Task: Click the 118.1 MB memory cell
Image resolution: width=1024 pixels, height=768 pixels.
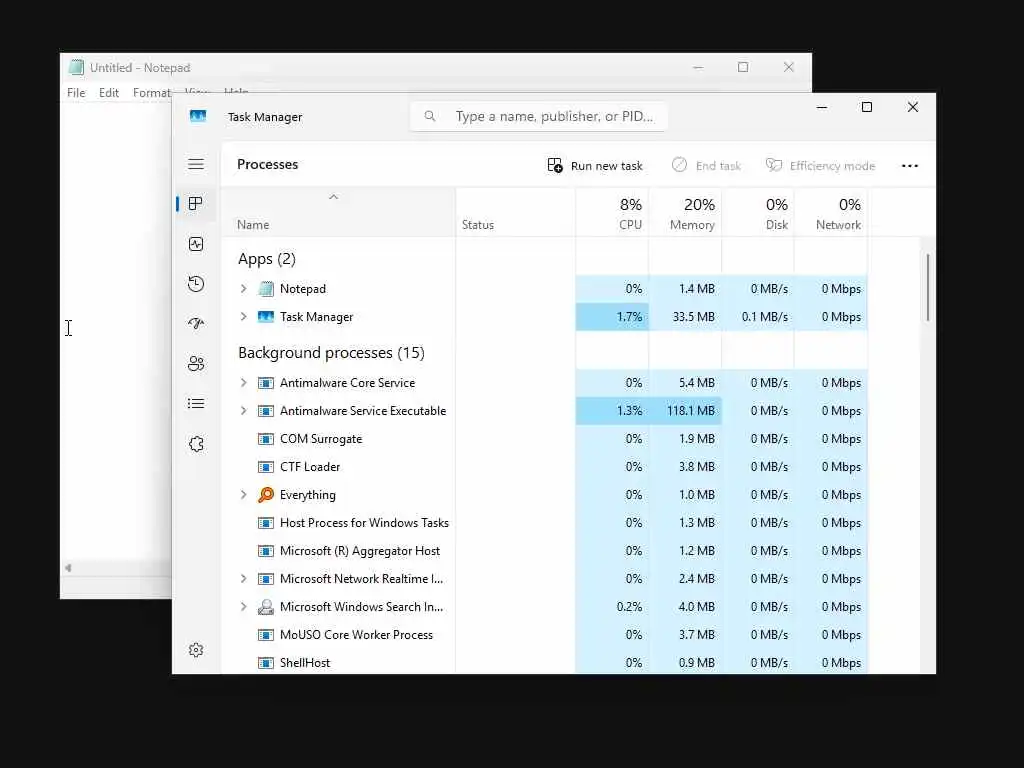Action: tap(686, 411)
